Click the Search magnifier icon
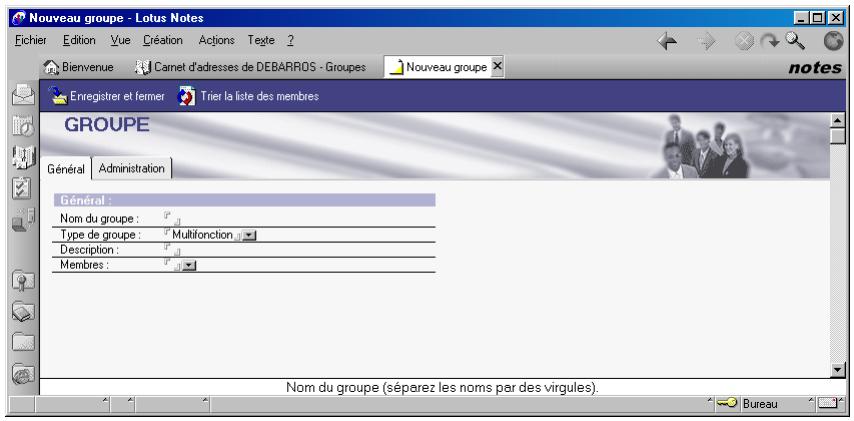 click(795, 40)
